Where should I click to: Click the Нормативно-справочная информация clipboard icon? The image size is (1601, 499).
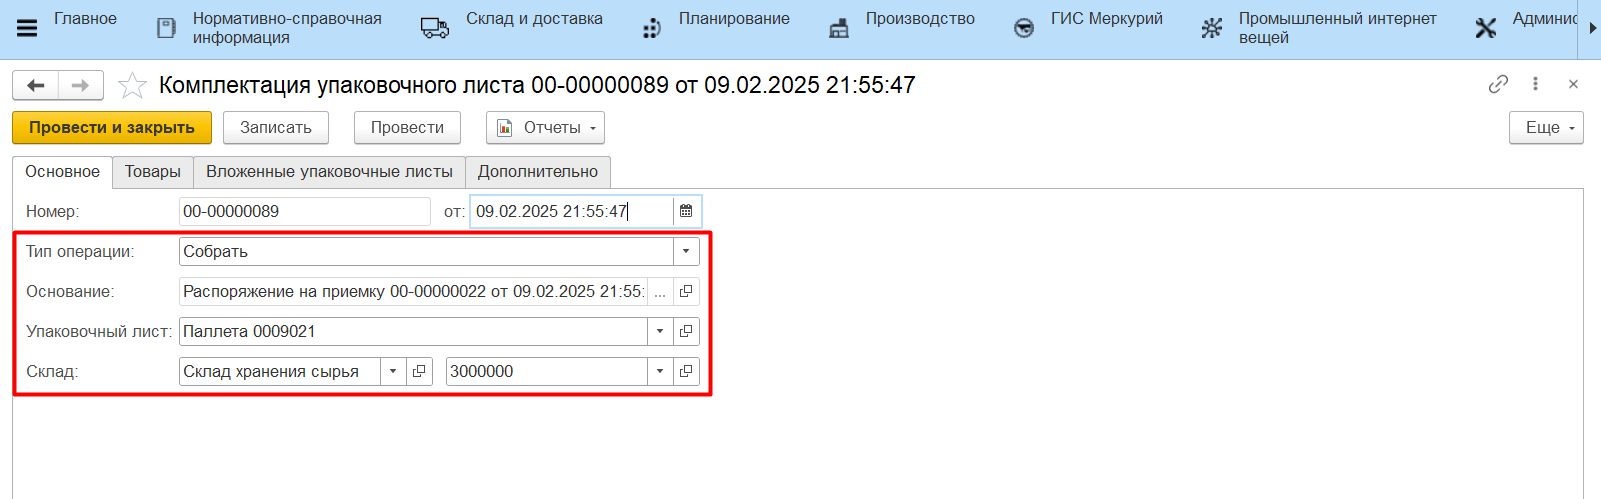click(167, 28)
